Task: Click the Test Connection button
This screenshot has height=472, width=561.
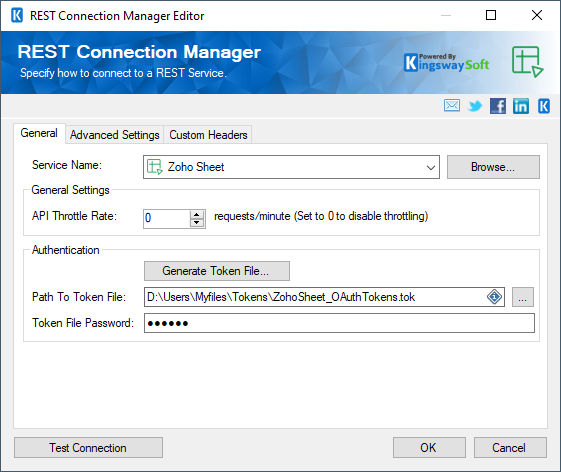Action: pos(88,448)
